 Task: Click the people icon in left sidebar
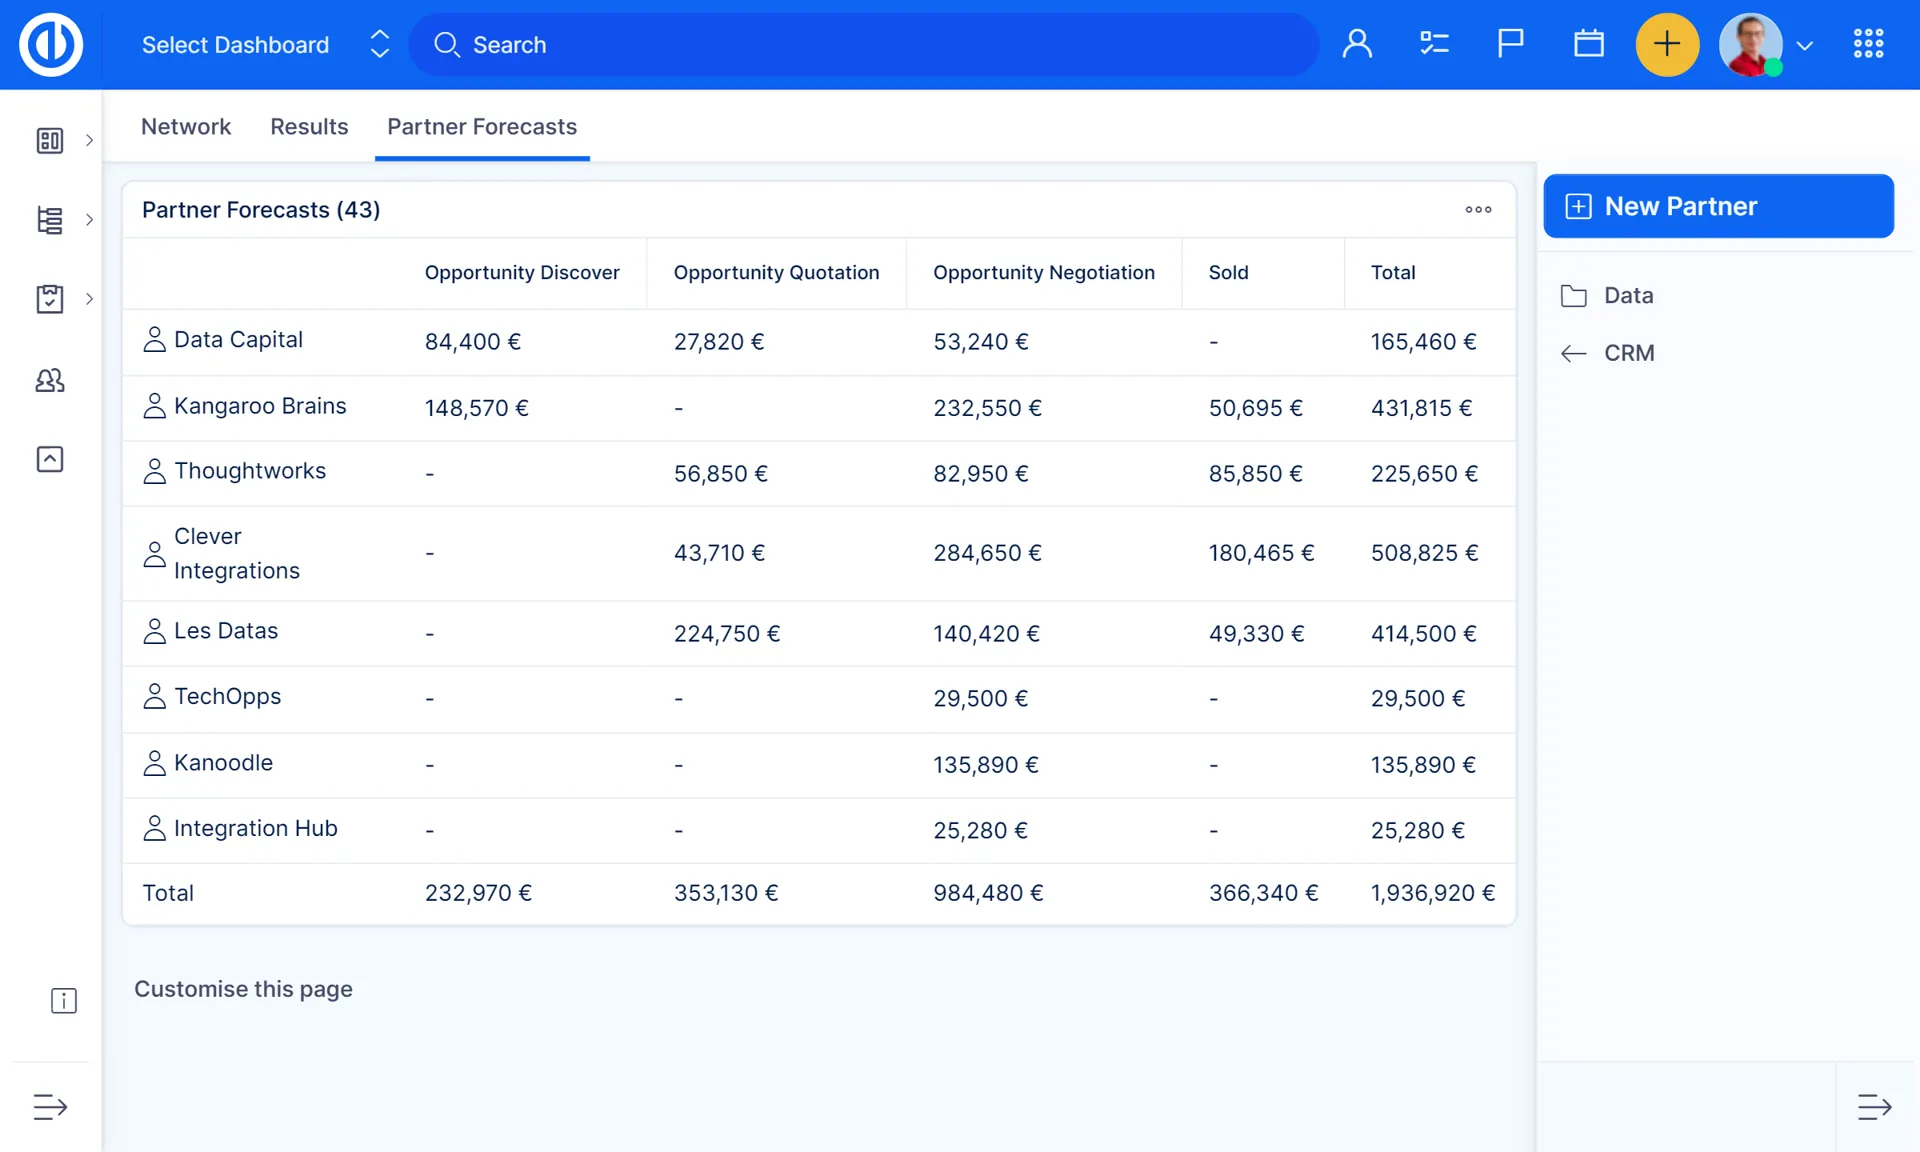point(50,380)
